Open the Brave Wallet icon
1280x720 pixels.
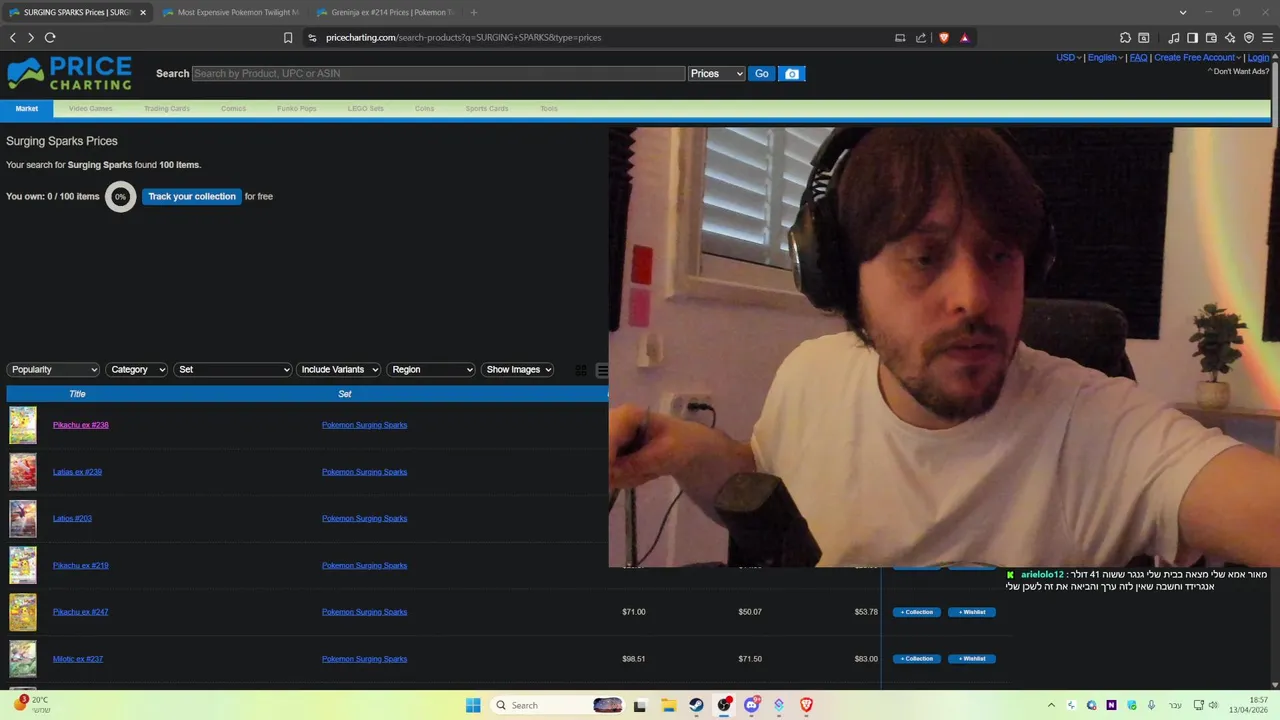(x=1211, y=38)
